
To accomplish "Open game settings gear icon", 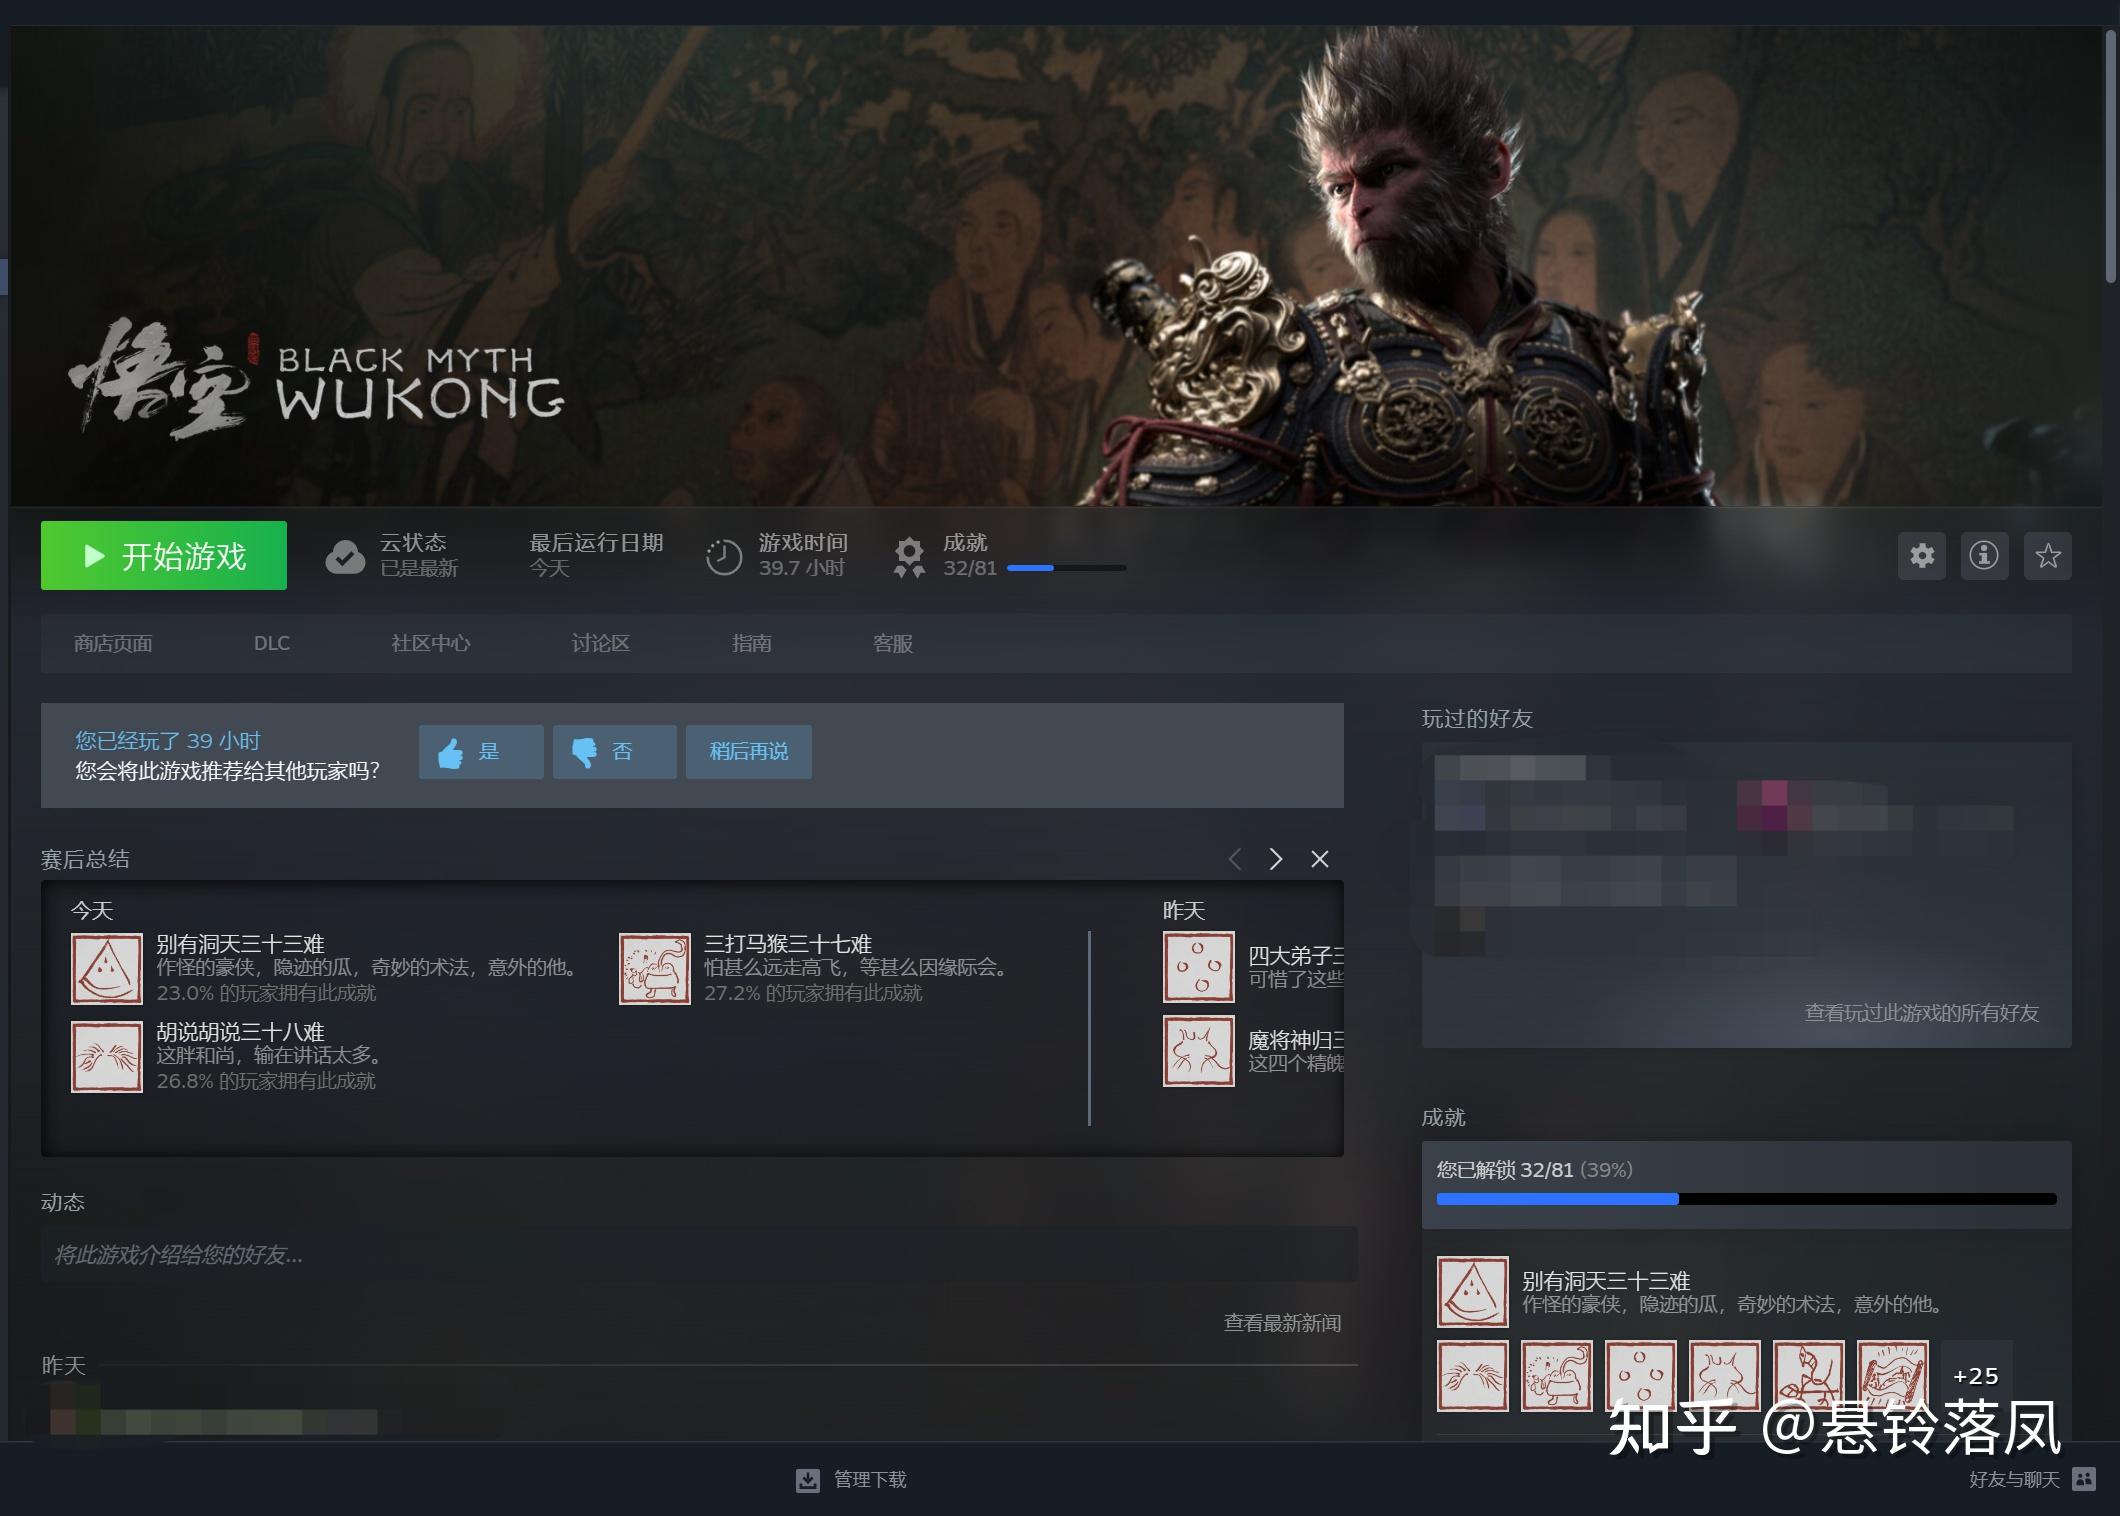I will pyautogui.click(x=1921, y=555).
